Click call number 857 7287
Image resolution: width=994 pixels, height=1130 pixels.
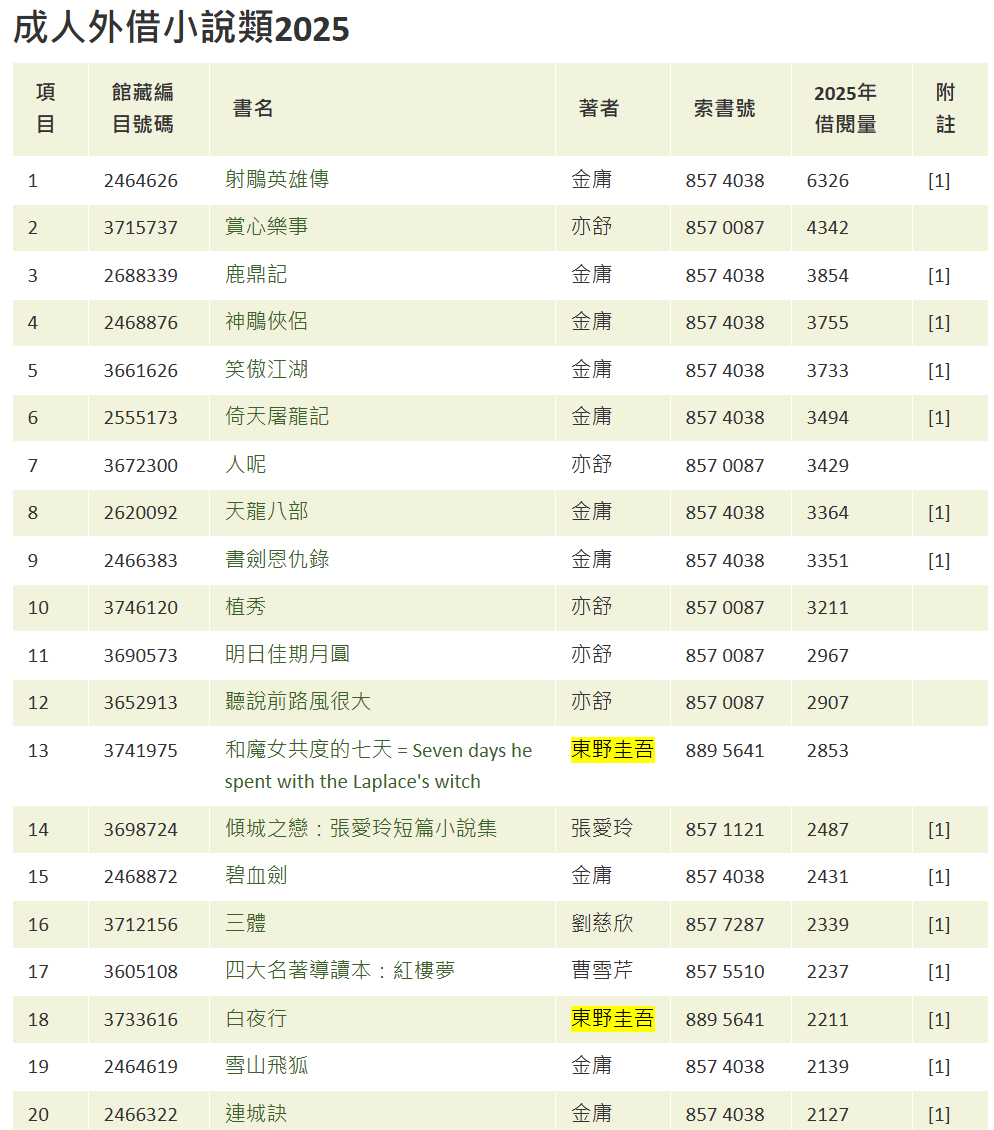pos(724,925)
